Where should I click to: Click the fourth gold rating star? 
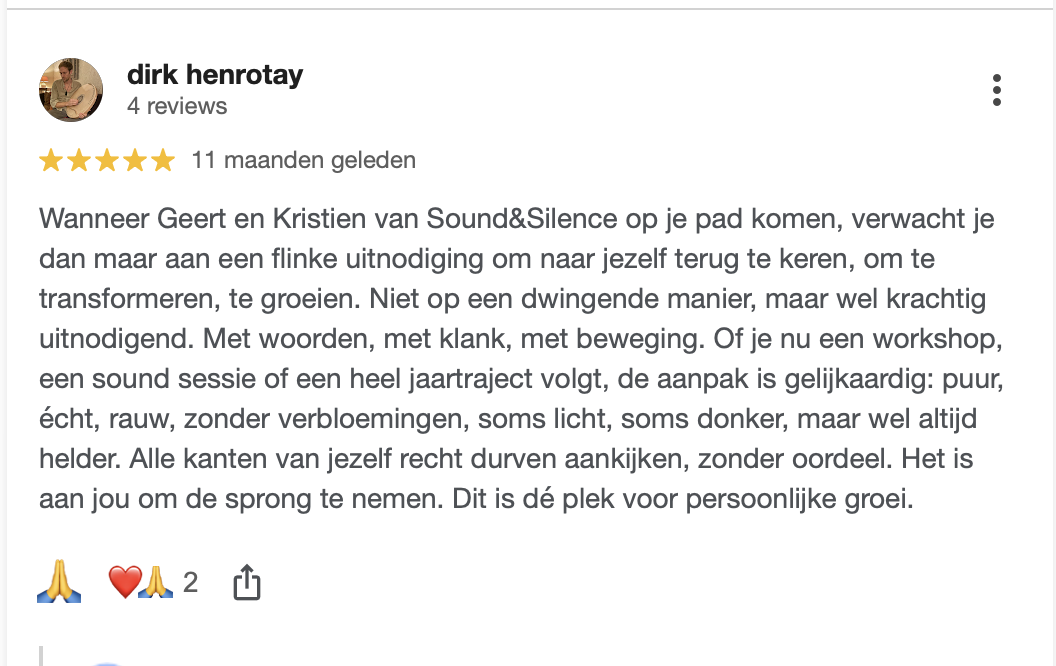(x=135, y=160)
